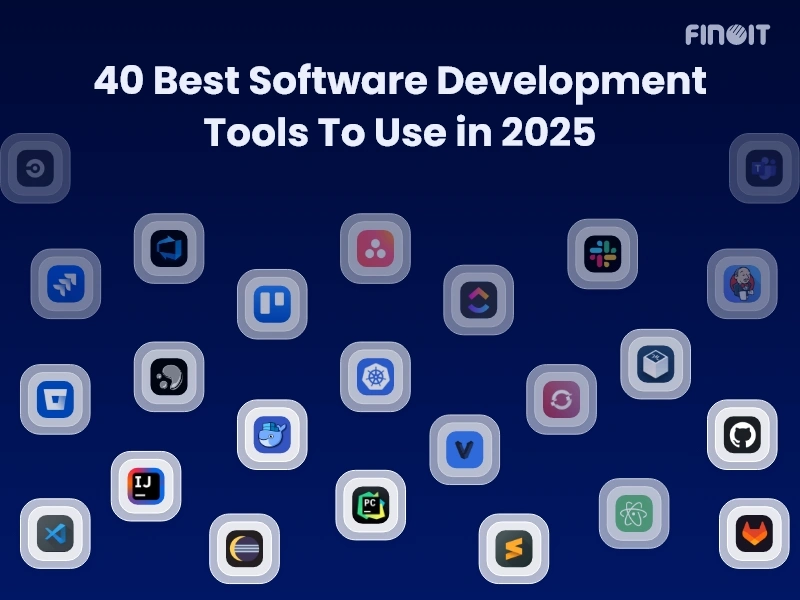
Task: Click the text 'Tools To Use in 2025'
Action: click(x=399, y=132)
